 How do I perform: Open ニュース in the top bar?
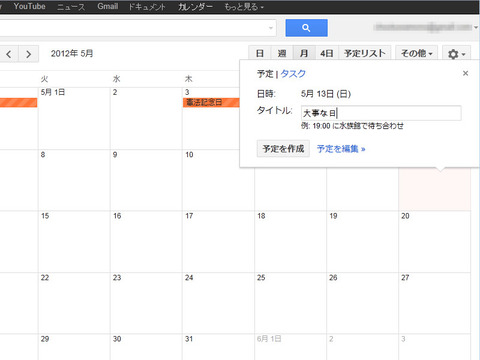point(71,7)
